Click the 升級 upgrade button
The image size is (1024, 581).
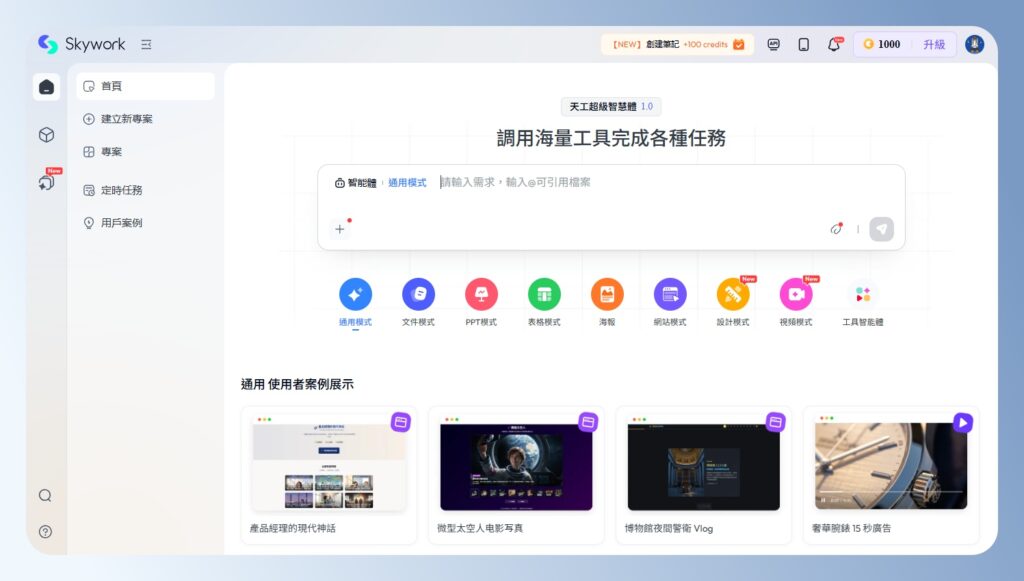[936, 44]
